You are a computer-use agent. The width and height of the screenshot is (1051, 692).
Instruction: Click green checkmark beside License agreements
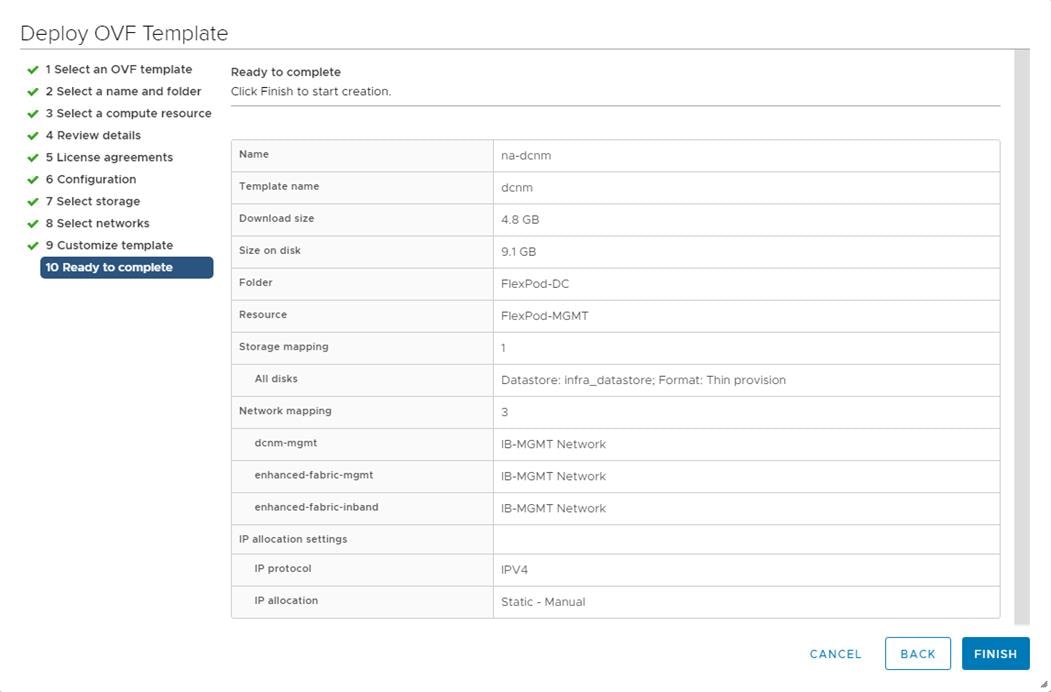pos(33,158)
